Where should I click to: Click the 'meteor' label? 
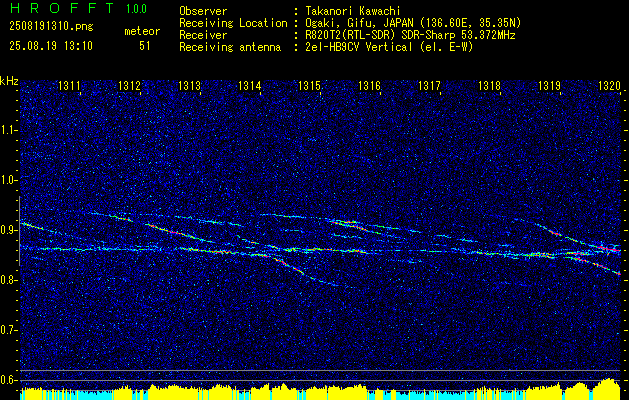click(142, 31)
